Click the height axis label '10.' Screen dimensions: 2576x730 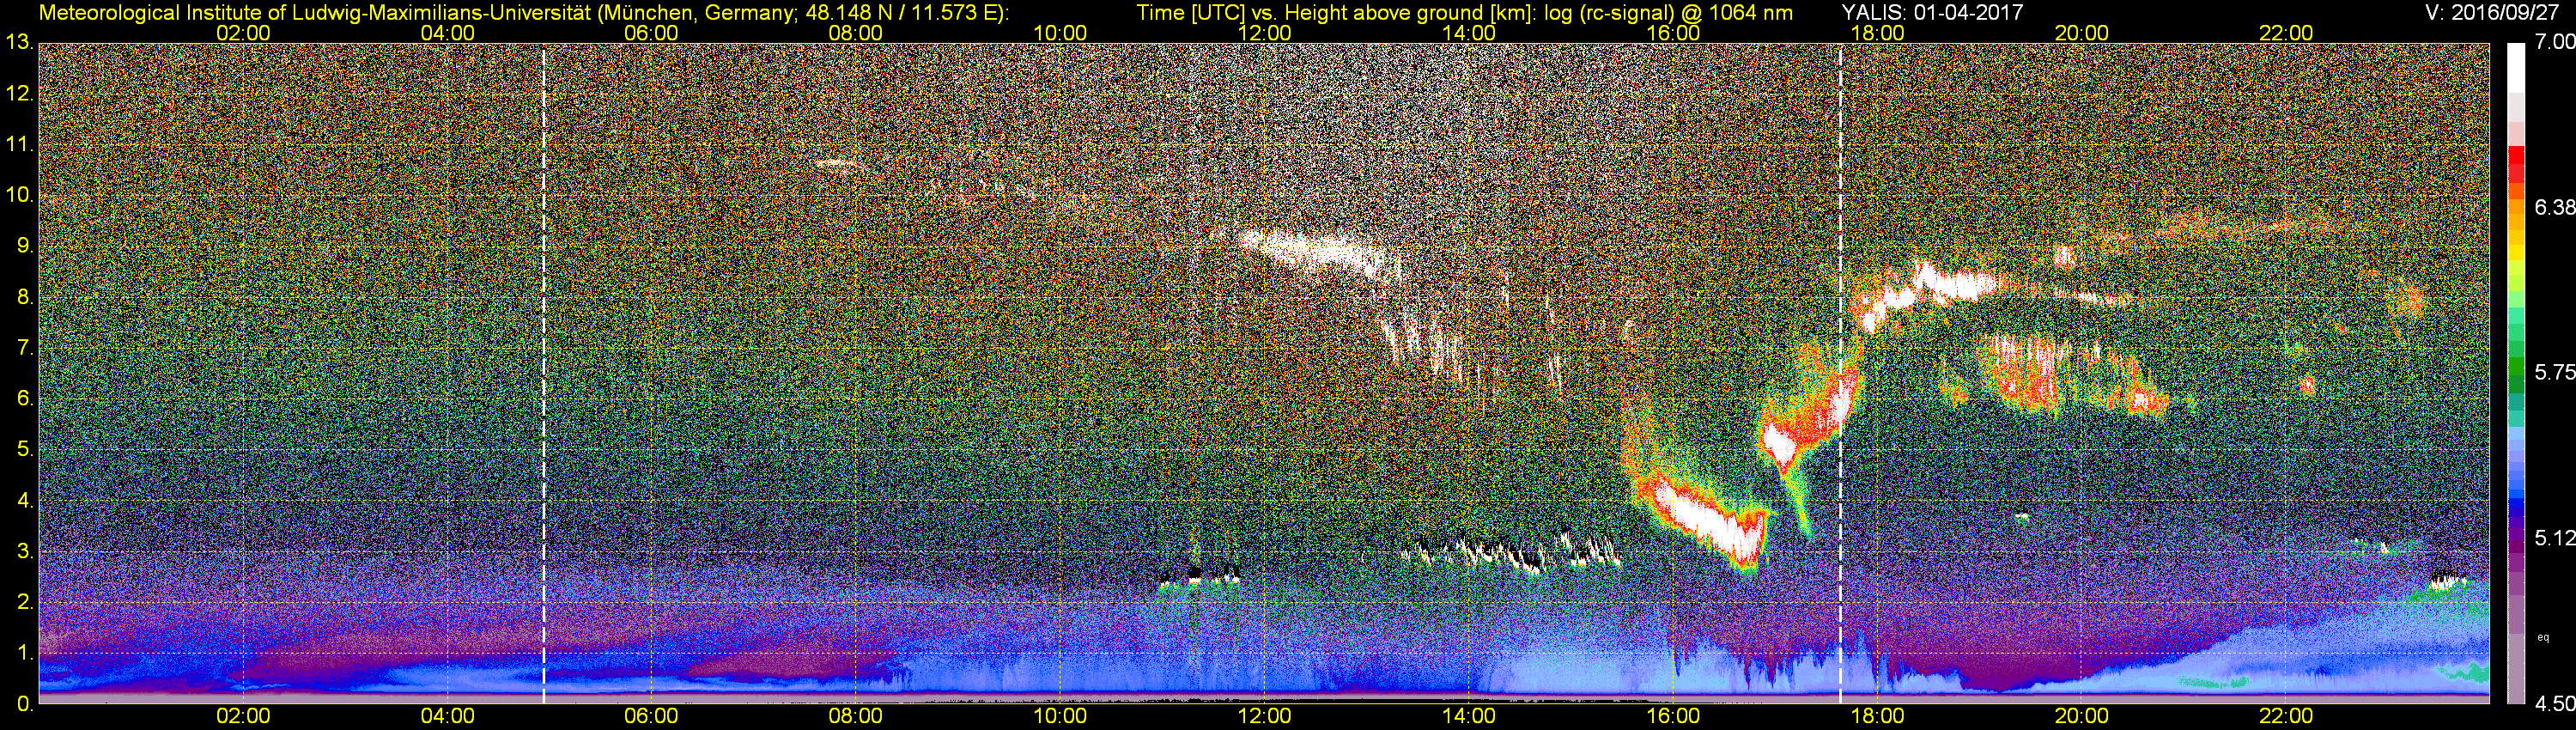[x=19, y=195]
